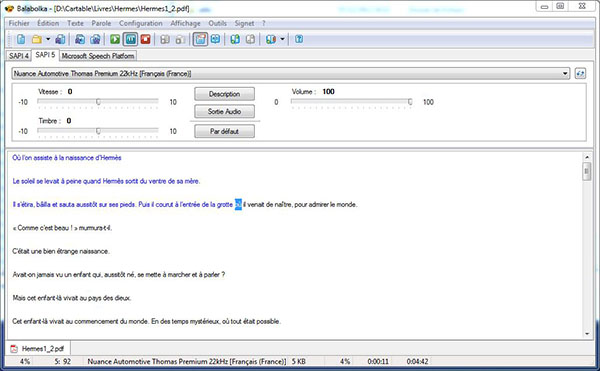Expand the recent files arrow beside folder icon
This screenshot has height=371, width=600.
tap(48, 39)
